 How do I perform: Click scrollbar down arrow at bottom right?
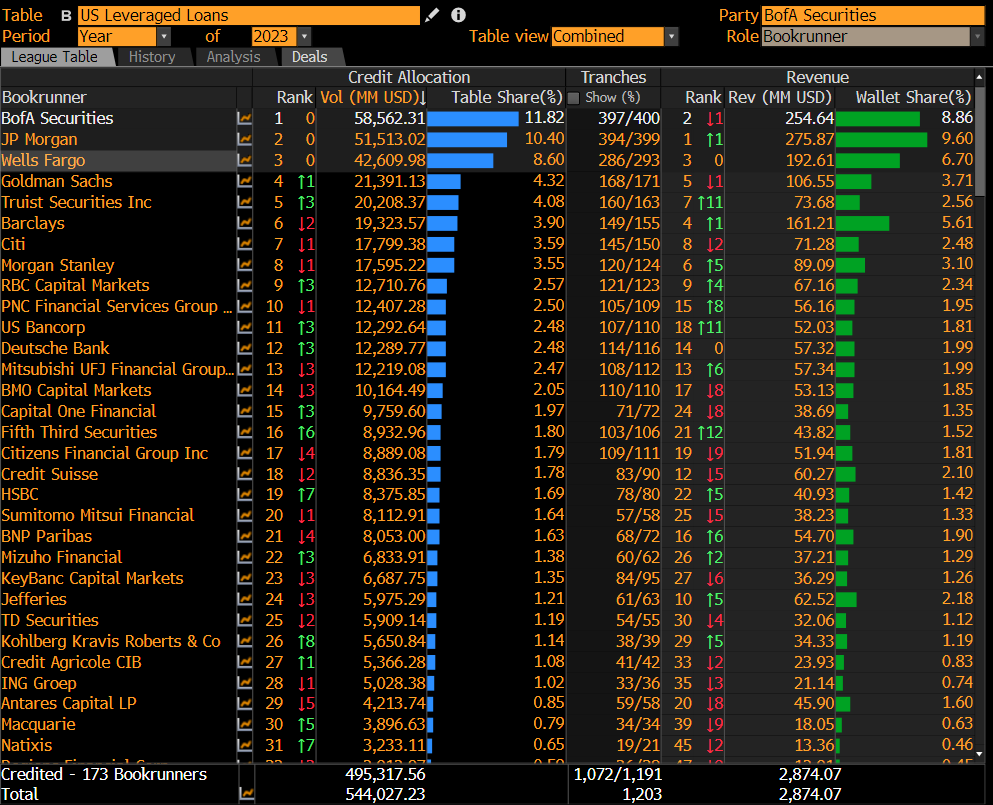[979, 754]
